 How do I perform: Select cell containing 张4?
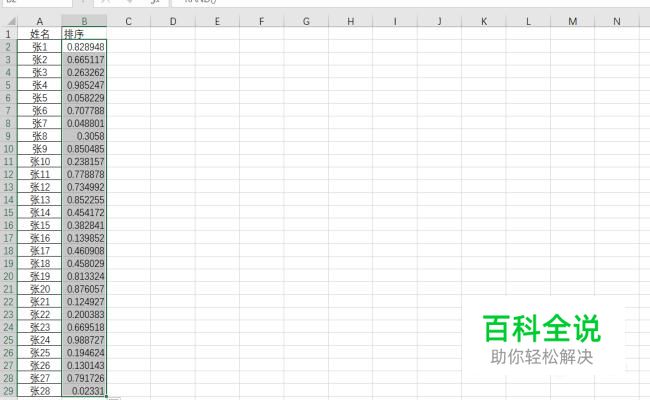(39, 85)
